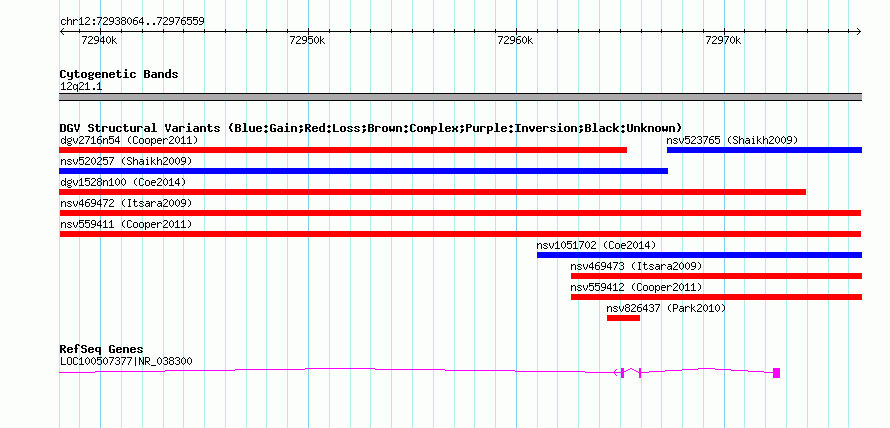Click the red bar beneath nsv469472

tap(460, 213)
